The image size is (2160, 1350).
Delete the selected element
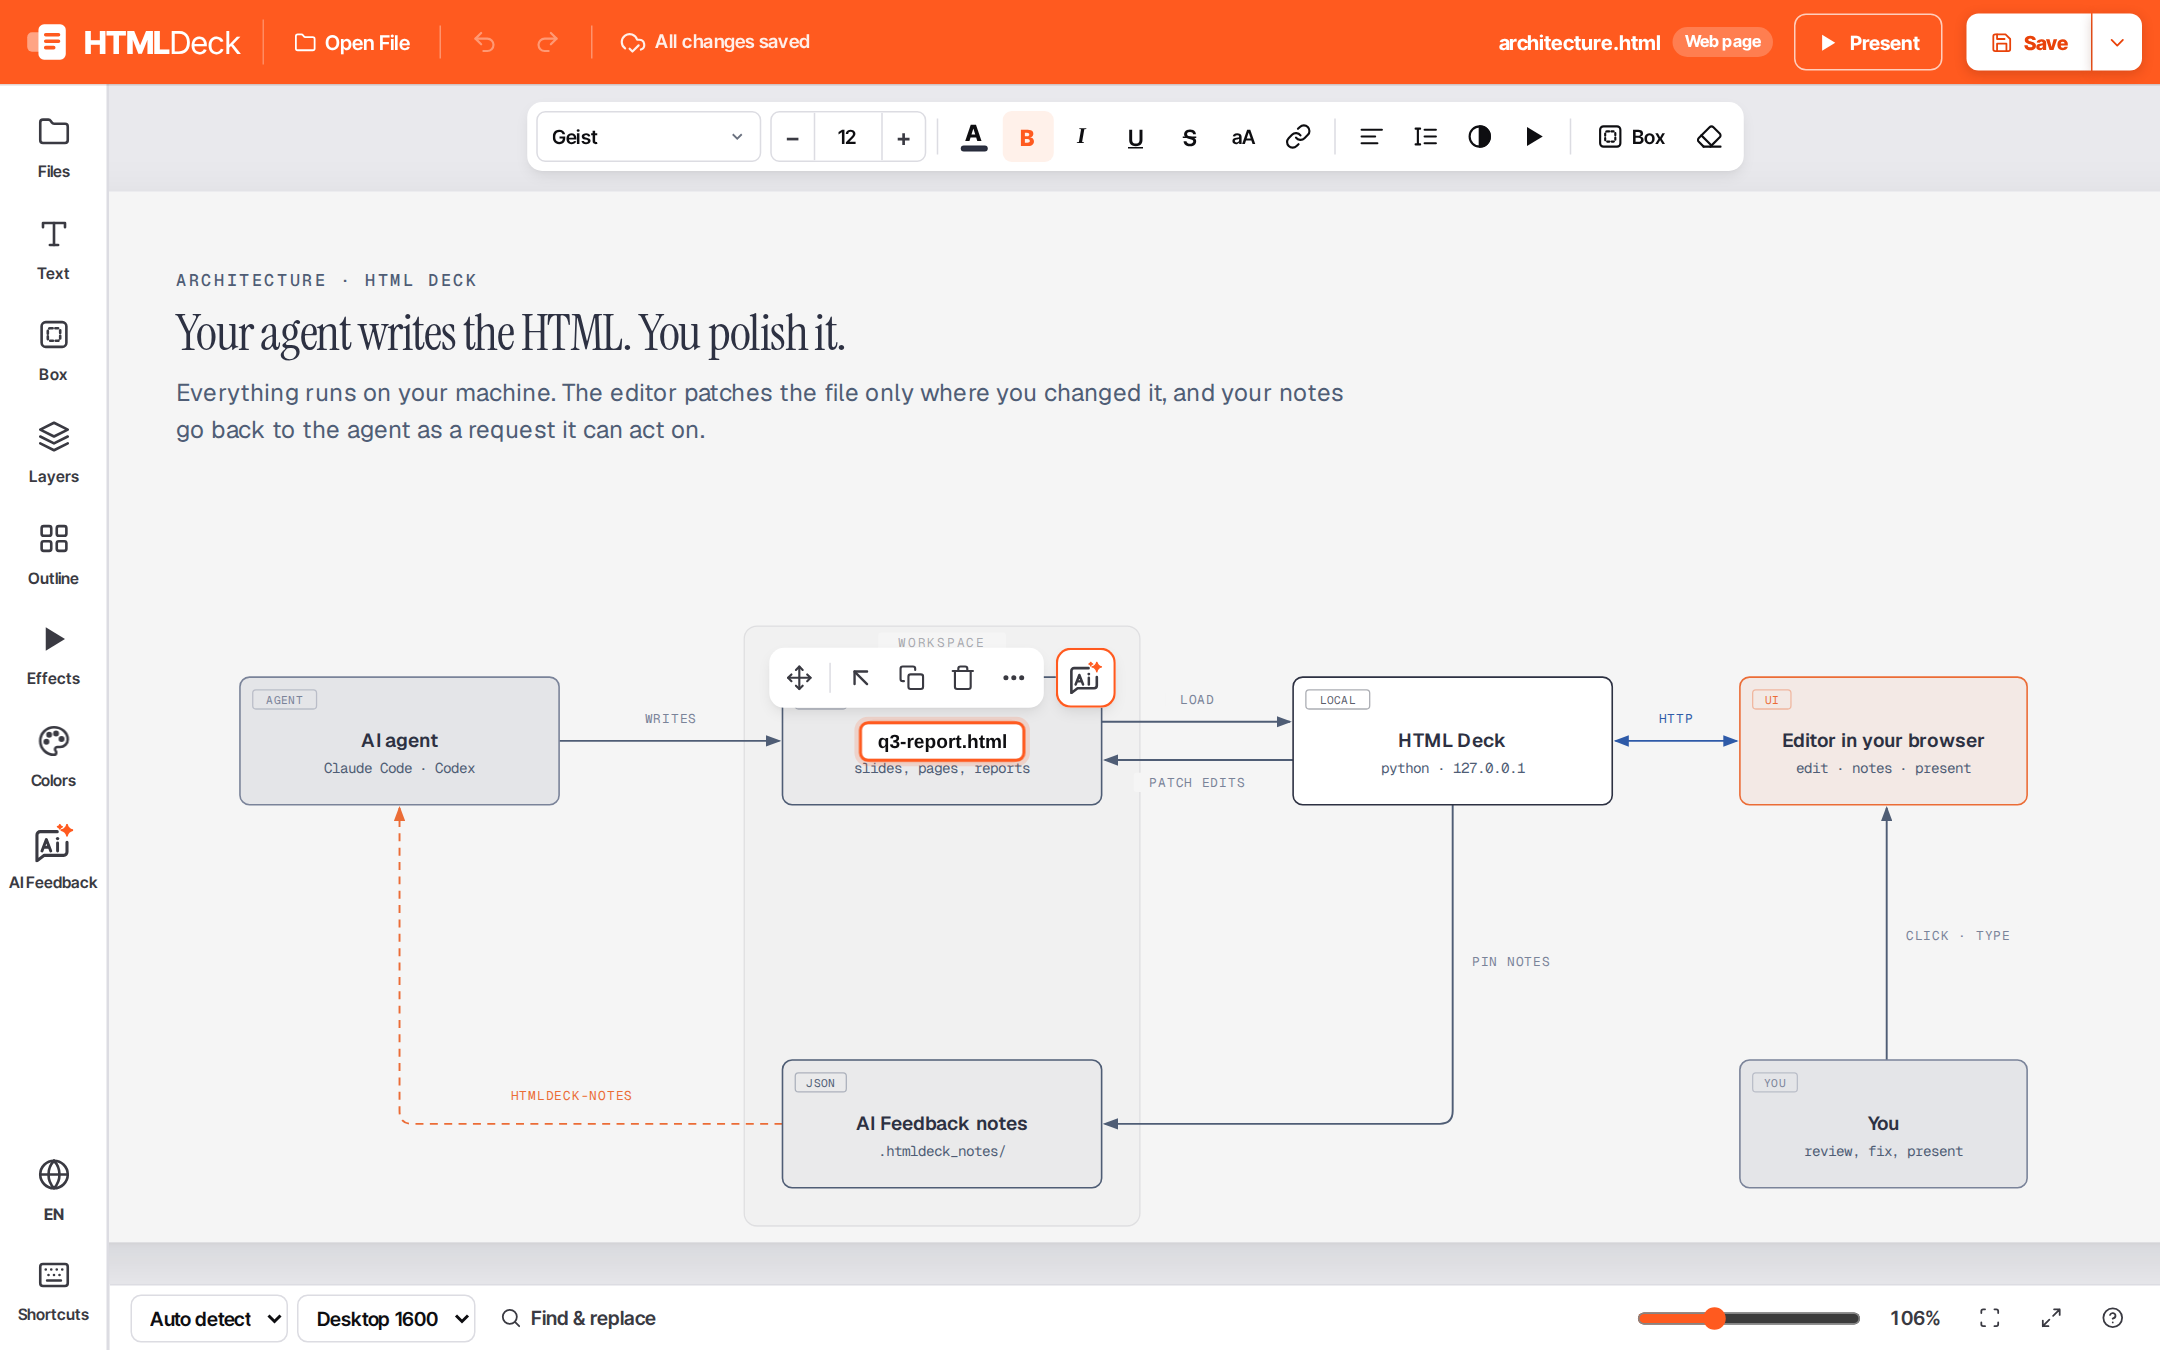tap(963, 678)
